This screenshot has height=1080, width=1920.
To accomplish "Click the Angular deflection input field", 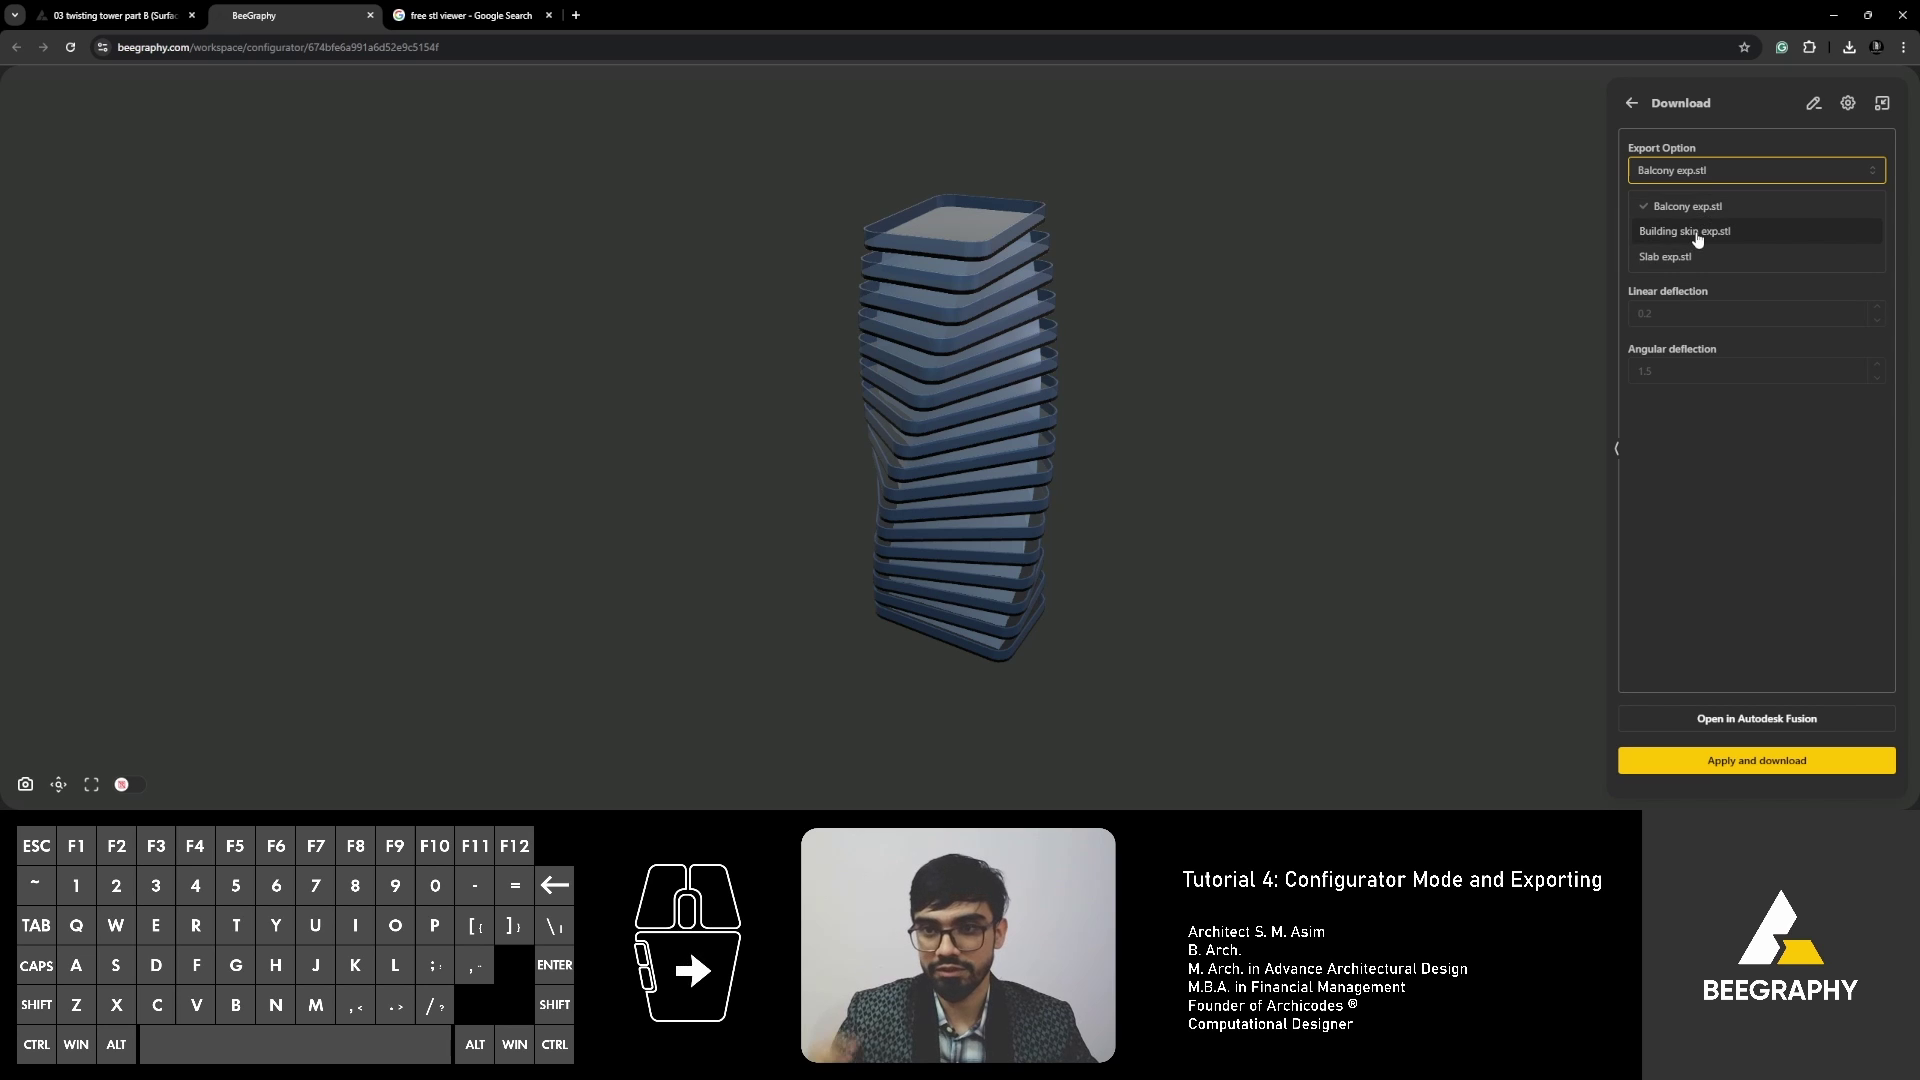I will tap(1747, 372).
